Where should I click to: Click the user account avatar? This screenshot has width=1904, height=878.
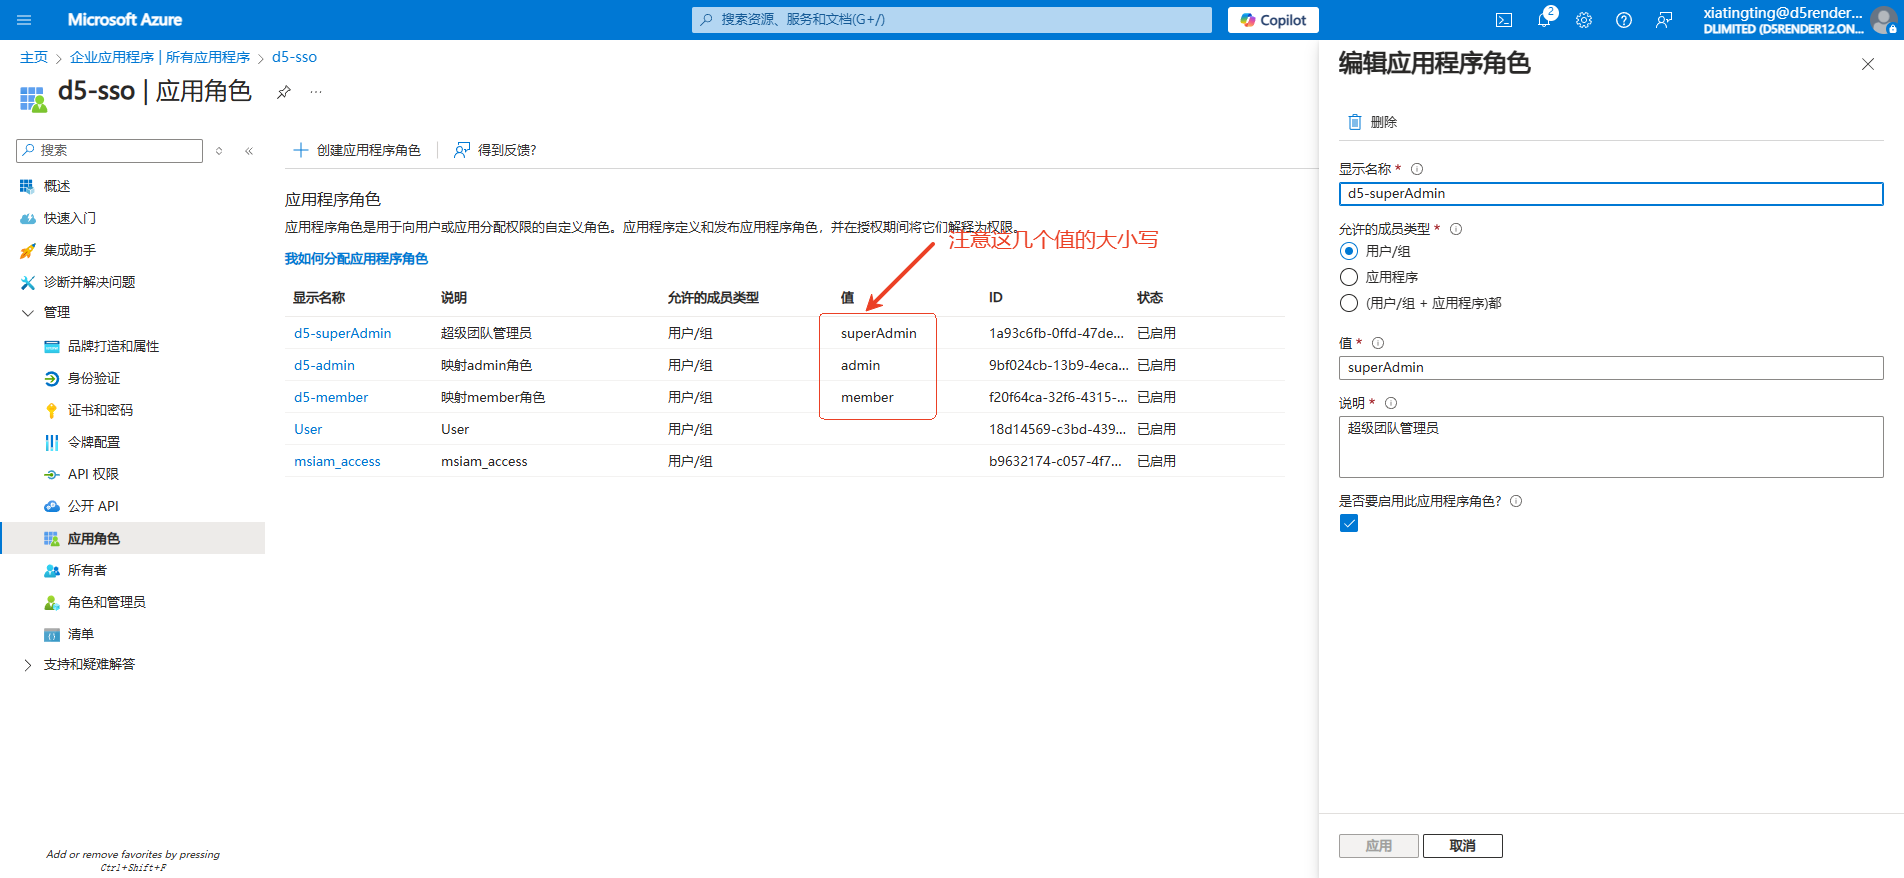[1884, 20]
